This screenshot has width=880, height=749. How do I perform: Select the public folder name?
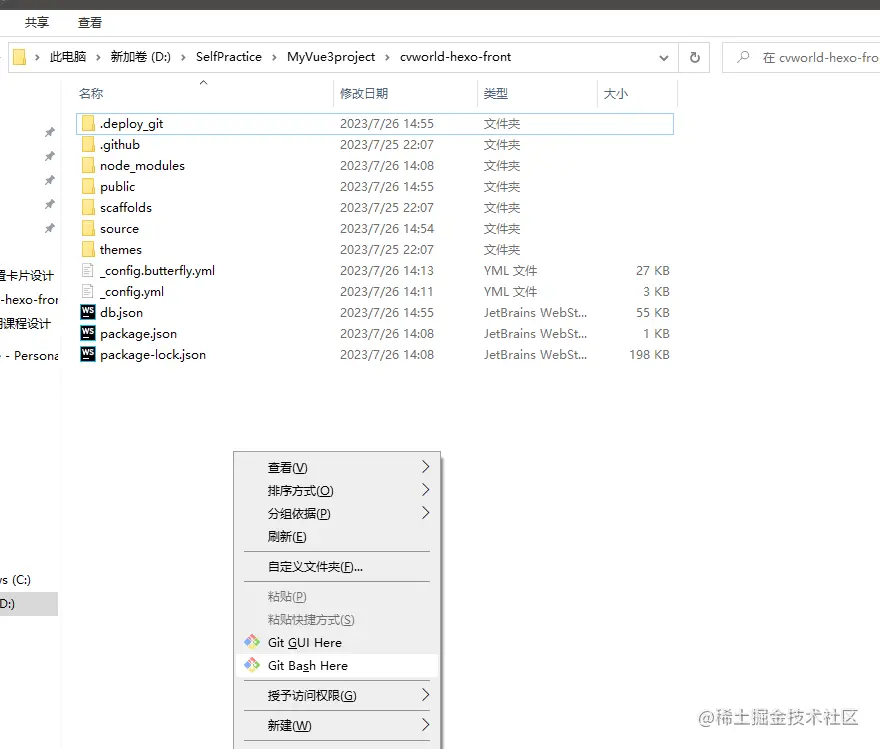coord(117,187)
